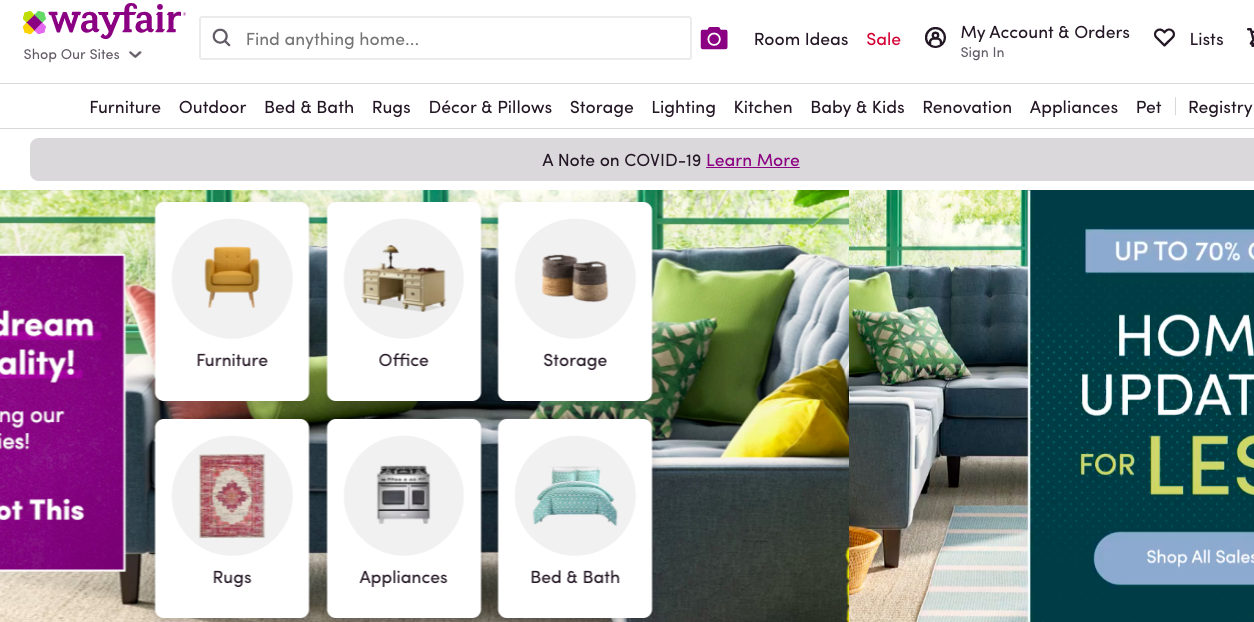This screenshot has height=622, width=1254.
Task: Open My Account & Orders menu
Action: pyautogui.click(x=1045, y=40)
